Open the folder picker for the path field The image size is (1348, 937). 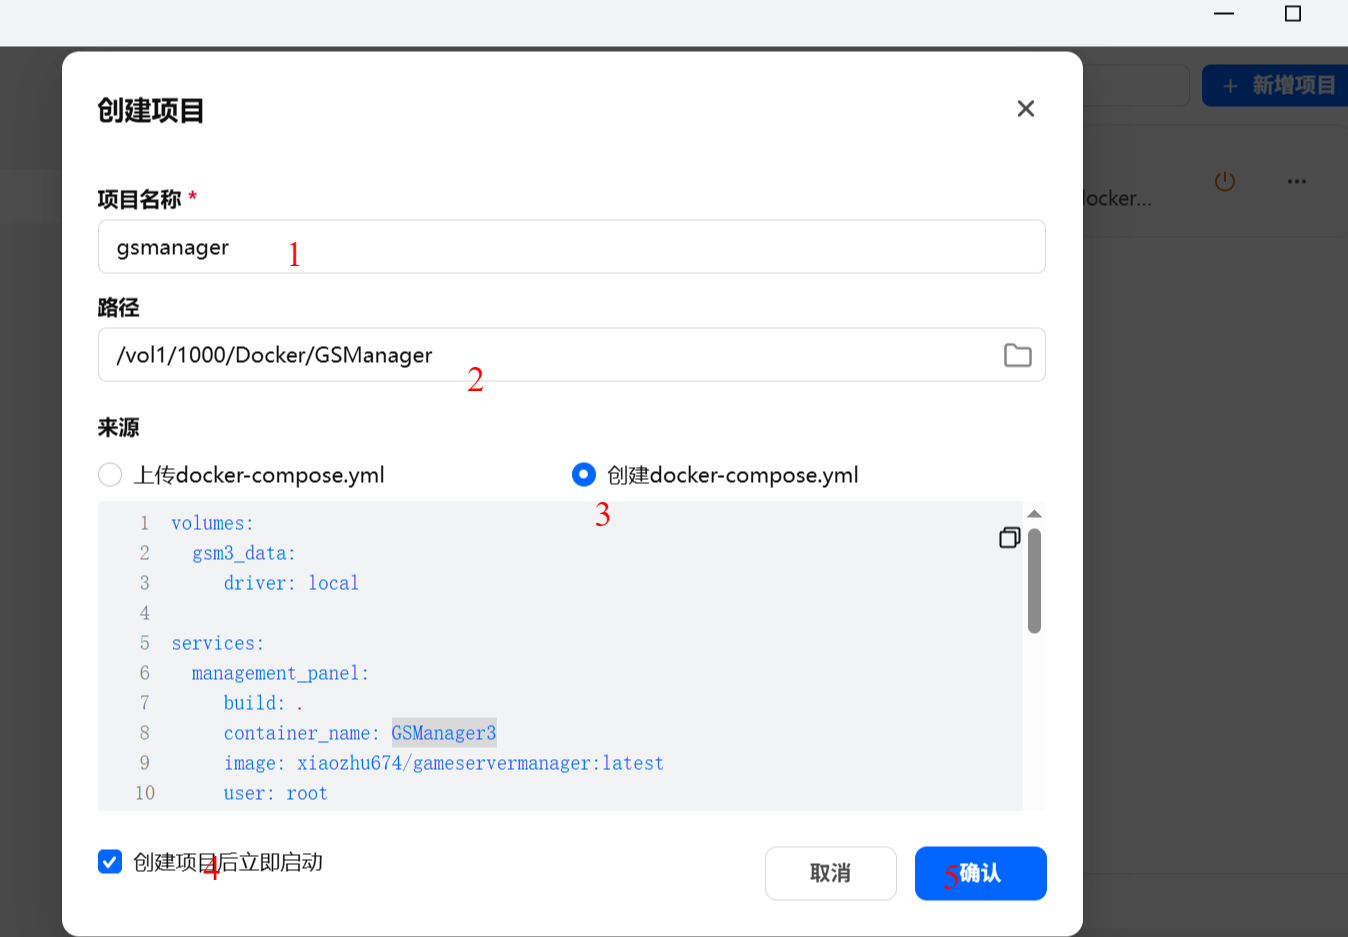pos(1017,354)
